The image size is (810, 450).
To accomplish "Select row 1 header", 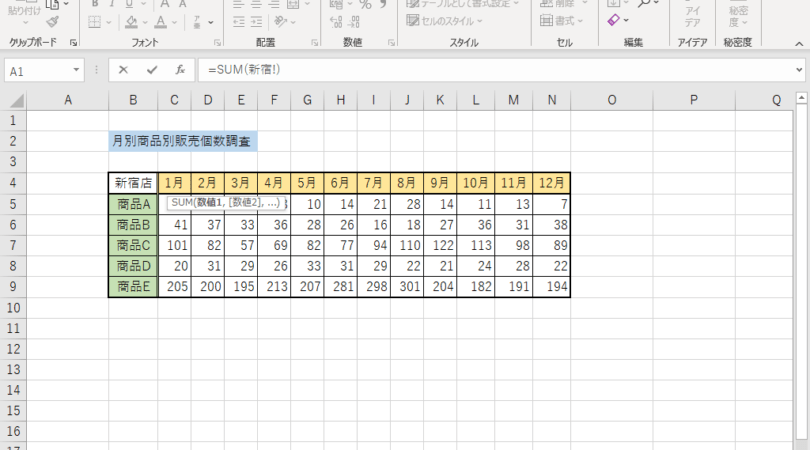I will (x=13, y=121).
